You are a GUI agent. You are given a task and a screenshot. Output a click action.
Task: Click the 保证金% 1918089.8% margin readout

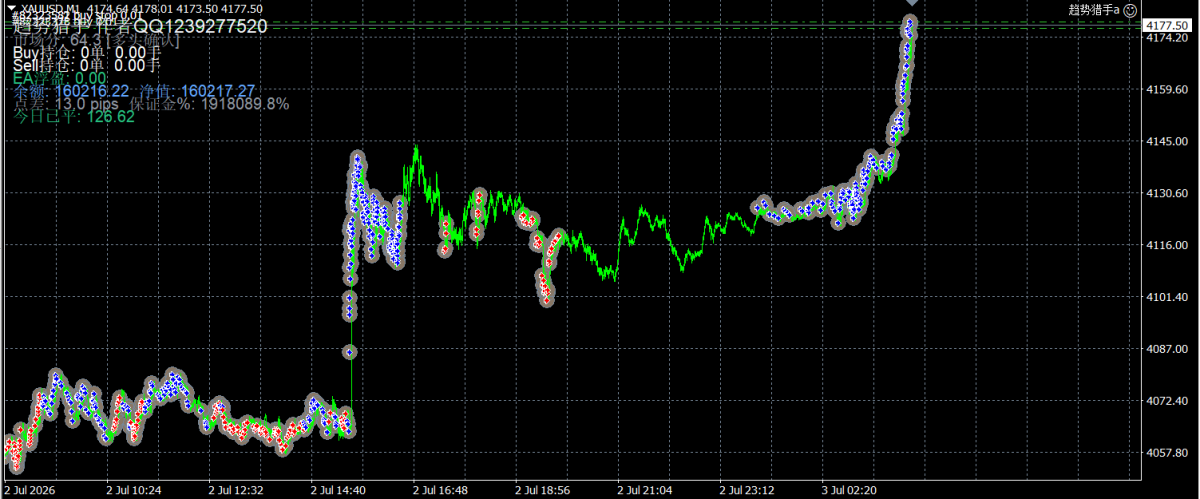point(210,104)
